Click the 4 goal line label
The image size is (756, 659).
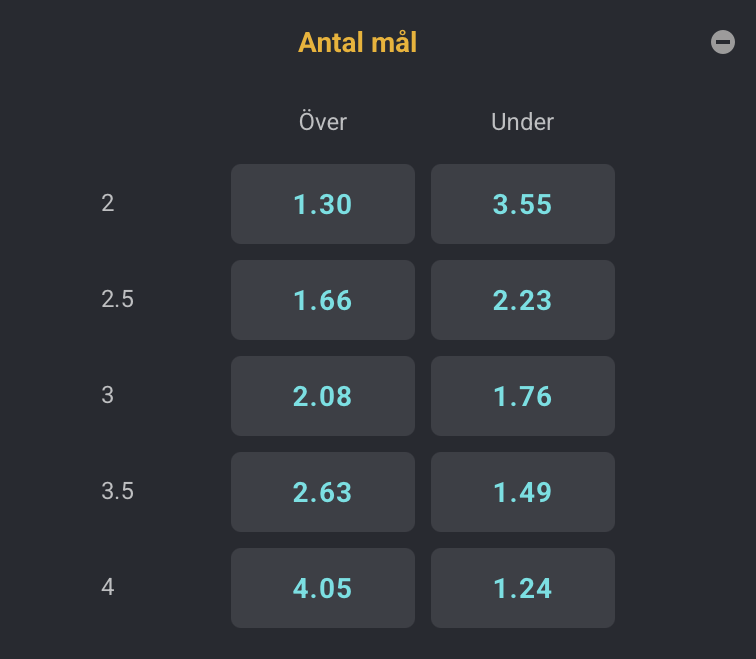click(108, 587)
